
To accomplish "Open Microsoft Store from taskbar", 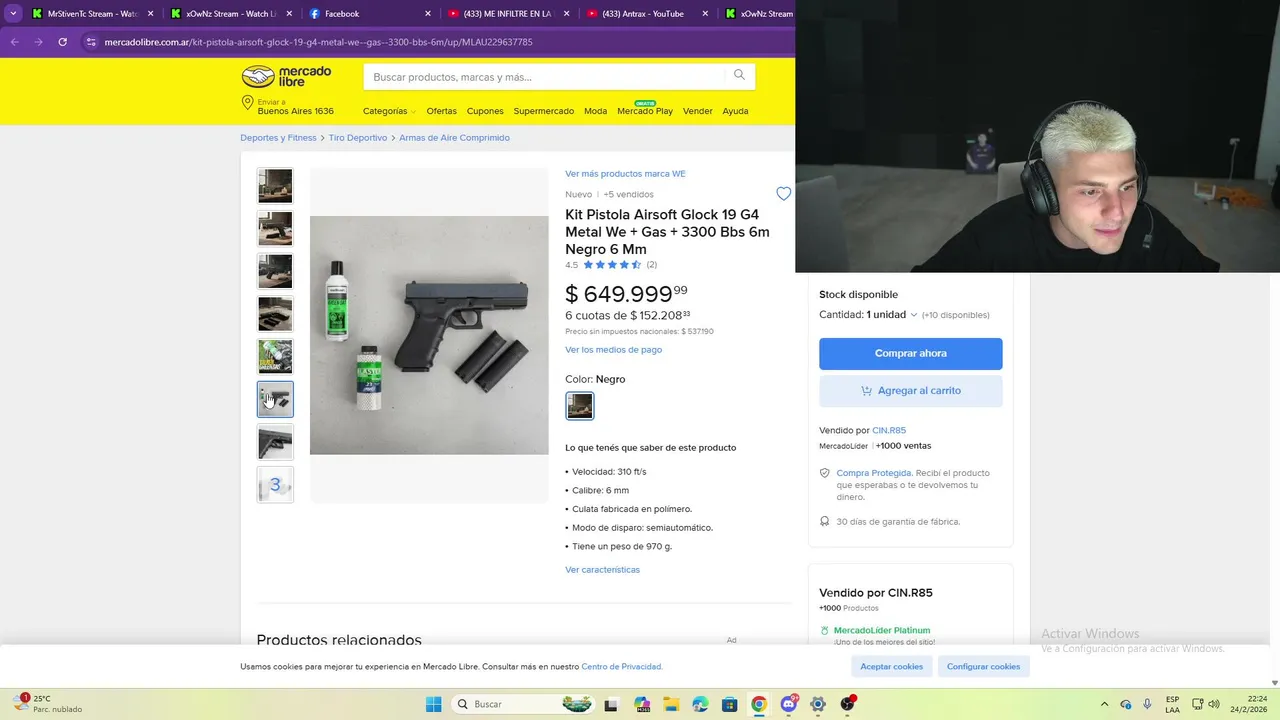I will click(730, 704).
